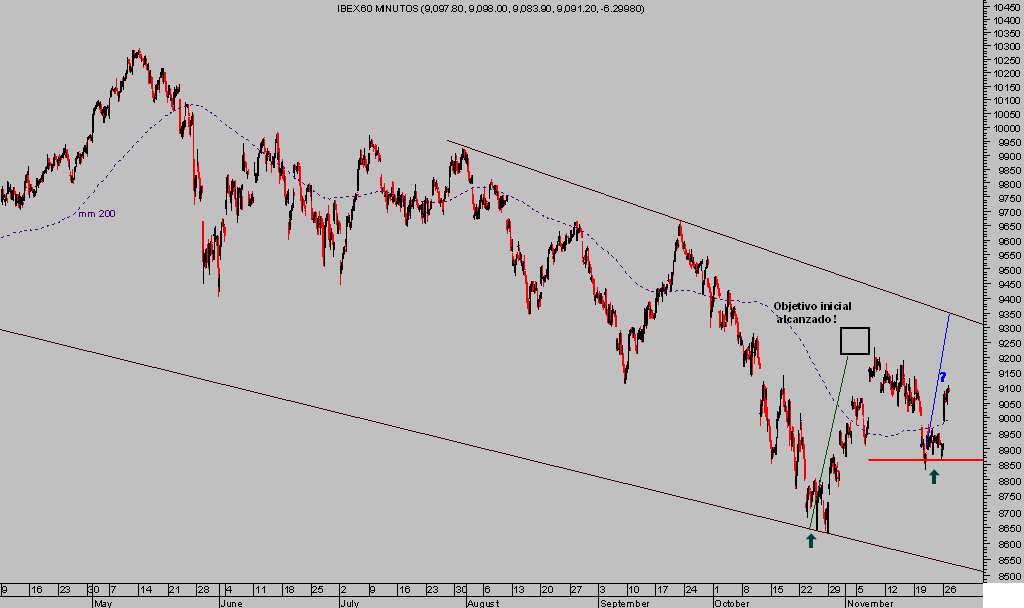Click the blue question mark annotation

[942, 377]
